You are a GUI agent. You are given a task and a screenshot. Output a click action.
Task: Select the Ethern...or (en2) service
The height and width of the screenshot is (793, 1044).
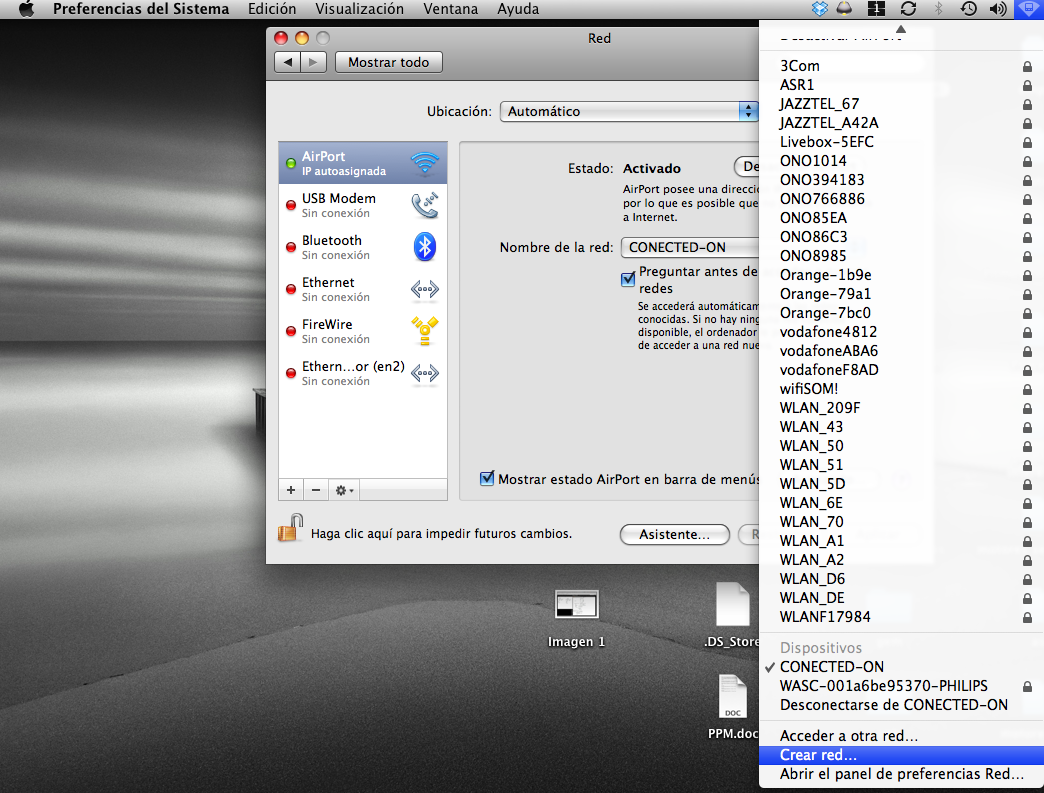pyautogui.click(x=363, y=373)
